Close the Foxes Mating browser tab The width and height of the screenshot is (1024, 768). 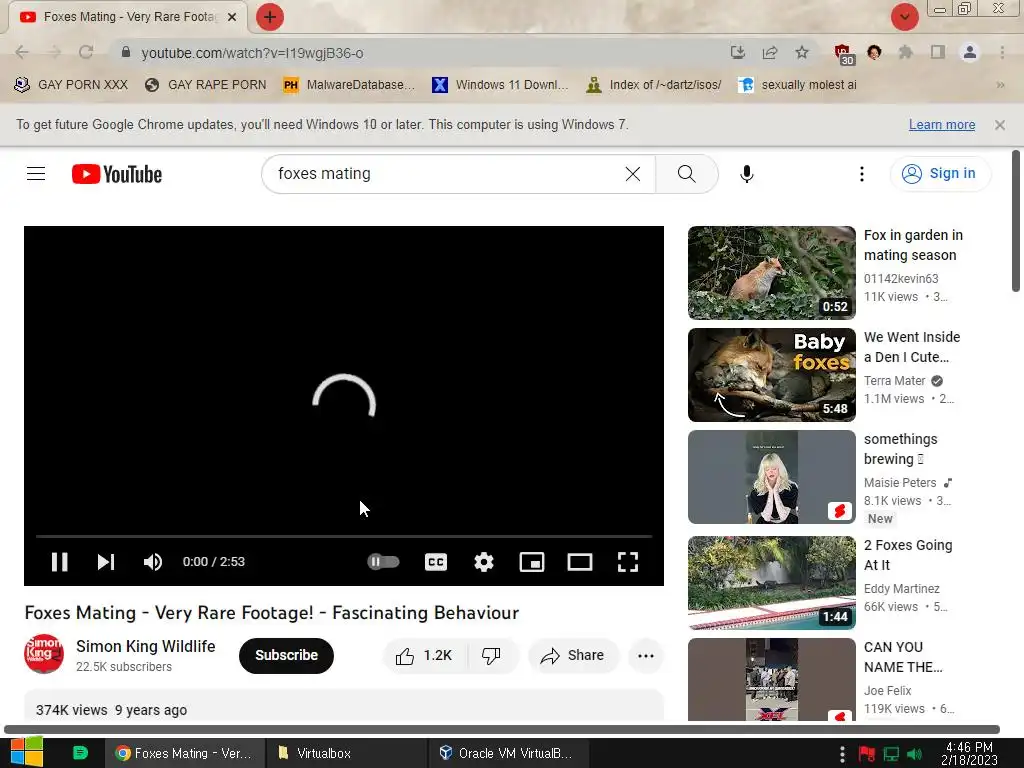[x=232, y=17]
